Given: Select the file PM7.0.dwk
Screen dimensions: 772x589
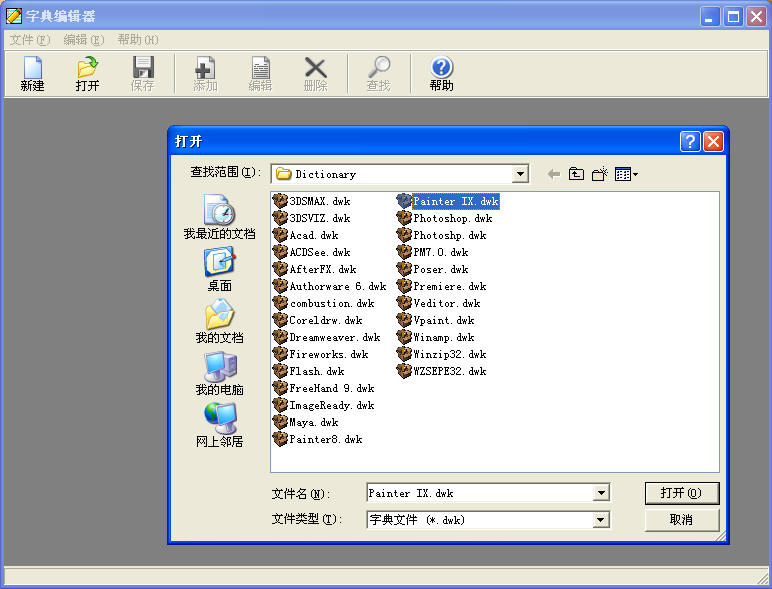Looking at the screenshot, I should (x=433, y=252).
